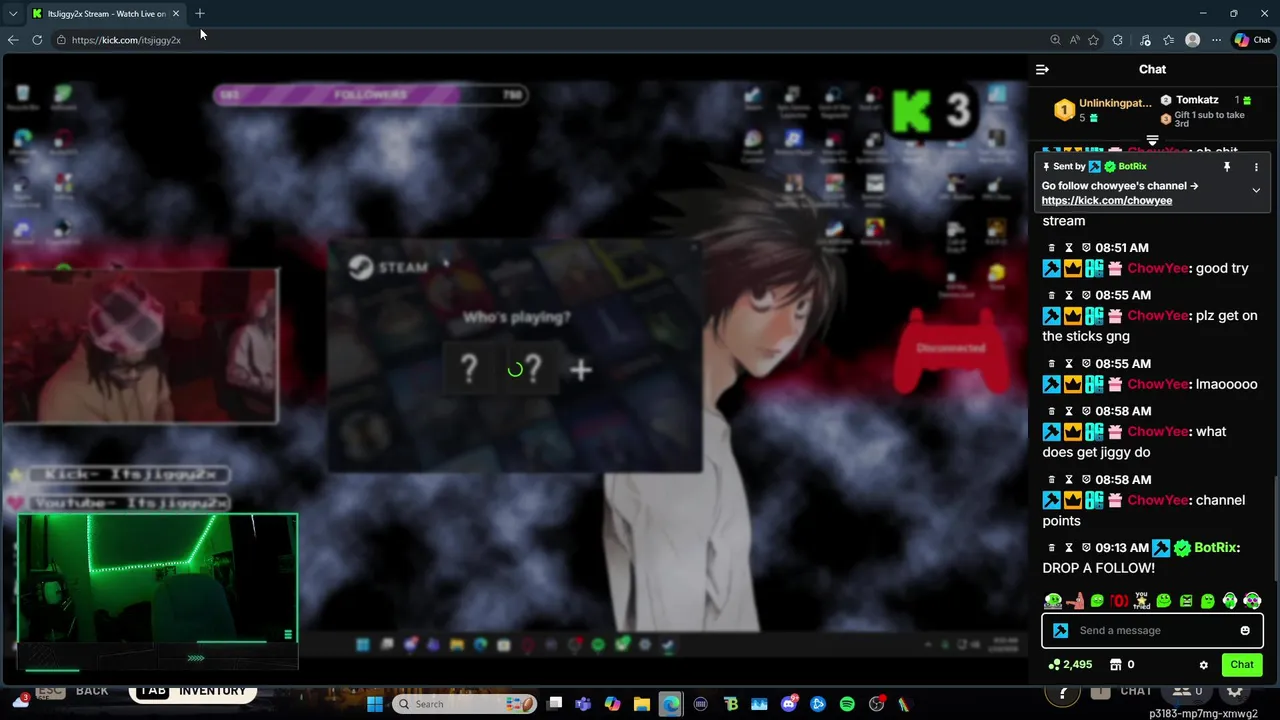The height and width of the screenshot is (720, 1280).
Task: Click the channel points balance 2,495
Action: click(x=1070, y=665)
